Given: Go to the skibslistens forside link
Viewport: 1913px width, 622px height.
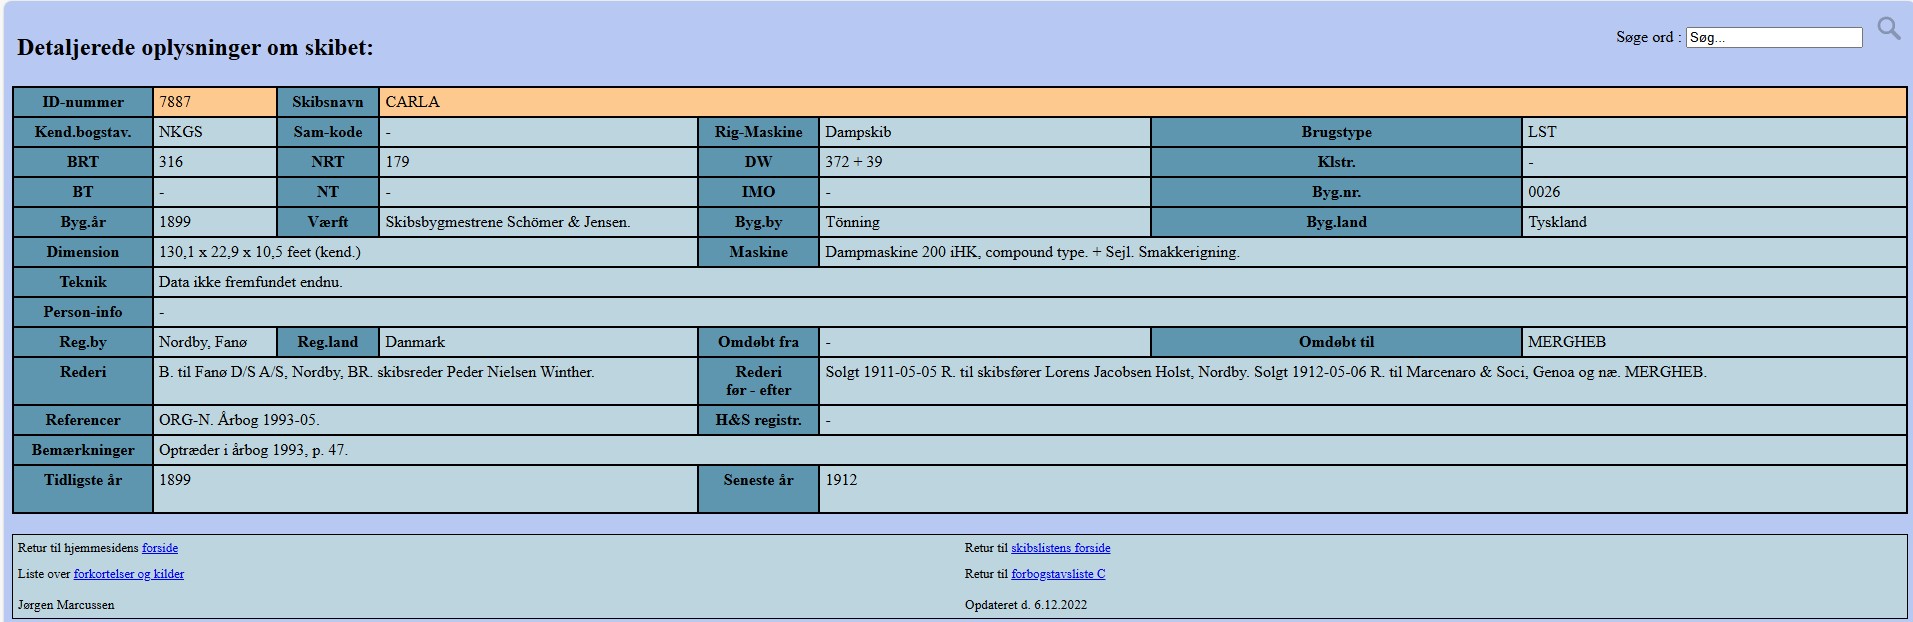Looking at the screenshot, I should tap(1060, 548).
